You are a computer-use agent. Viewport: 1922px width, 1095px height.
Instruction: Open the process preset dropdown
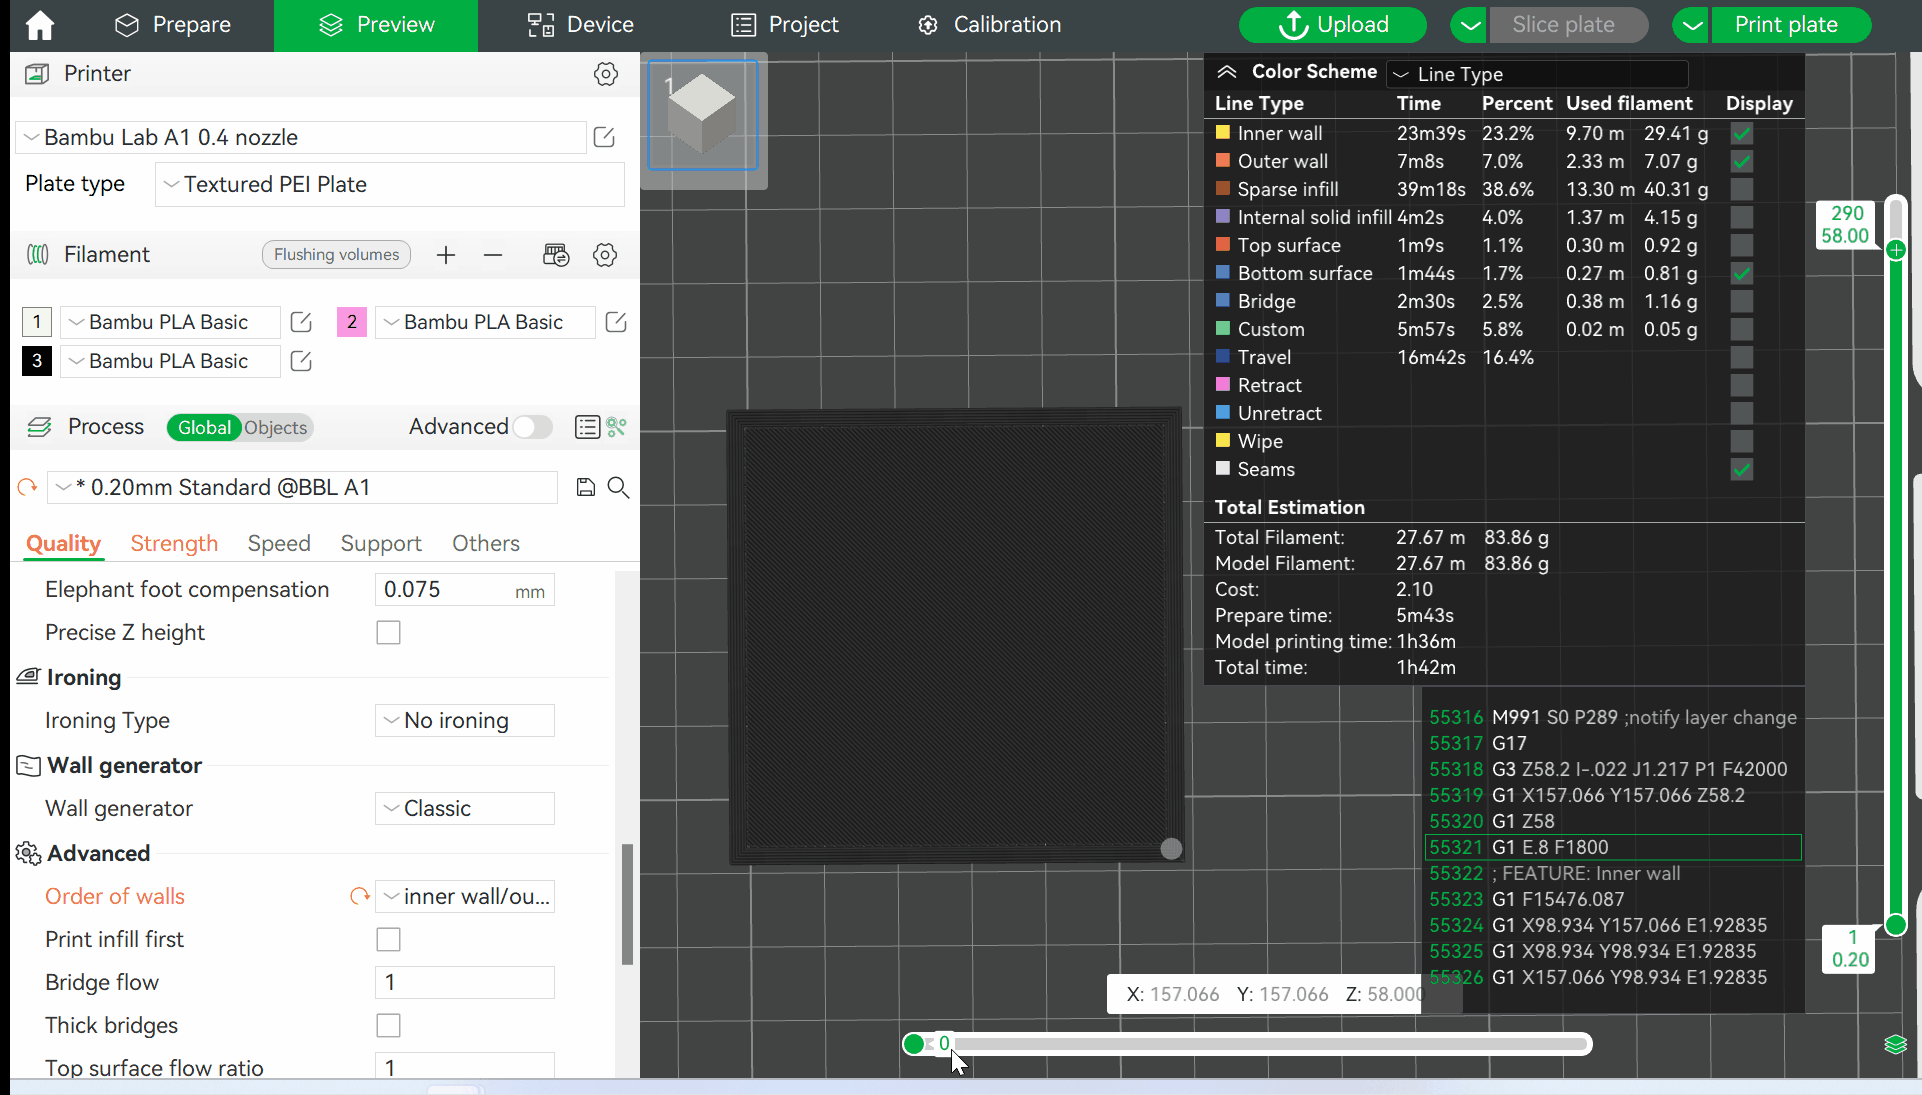[302, 487]
